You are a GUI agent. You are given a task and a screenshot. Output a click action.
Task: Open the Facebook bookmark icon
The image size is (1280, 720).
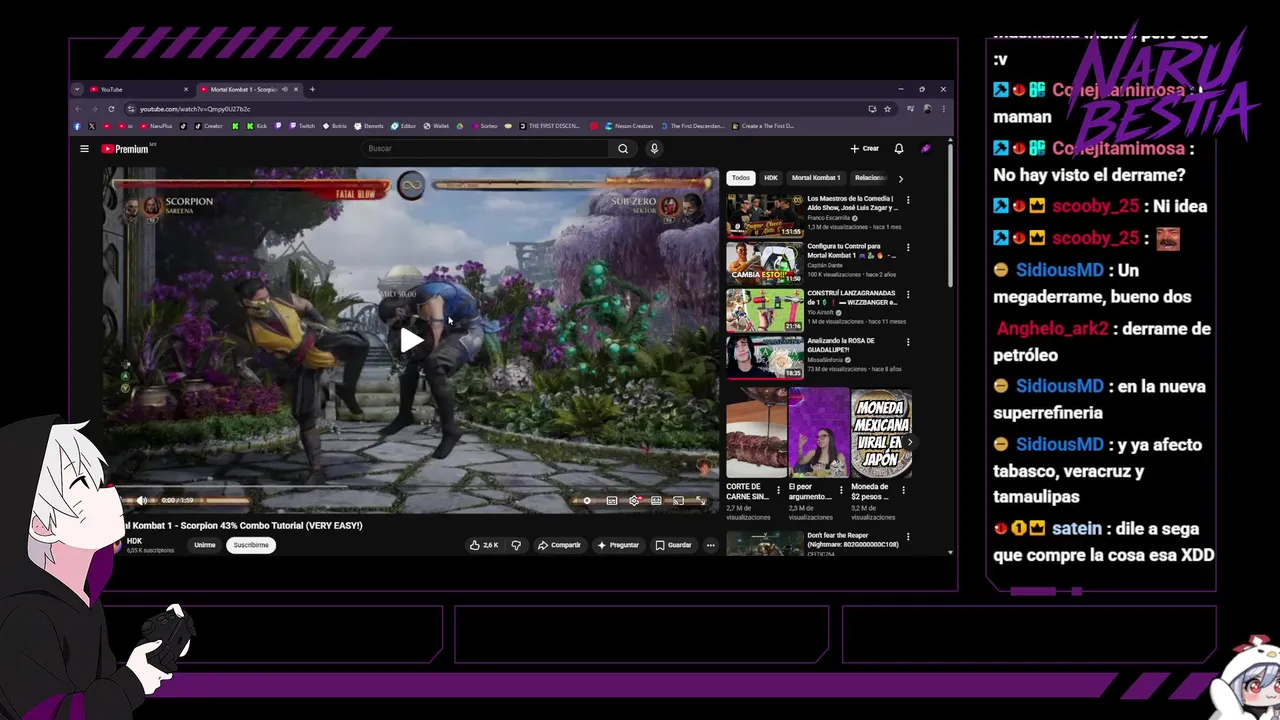pyautogui.click(x=77, y=126)
